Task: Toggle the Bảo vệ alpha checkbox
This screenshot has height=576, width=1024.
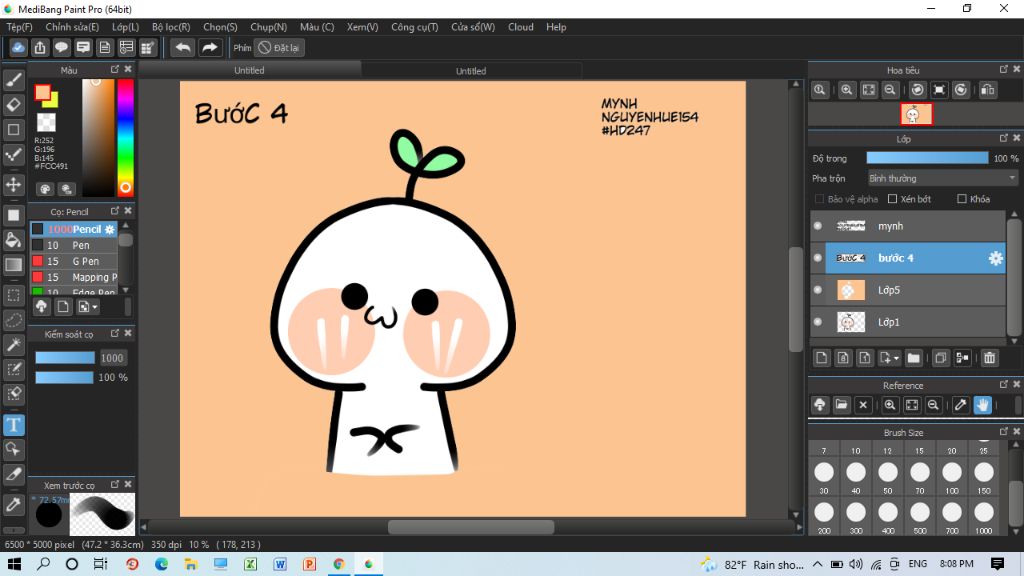Action: [819, 199]
